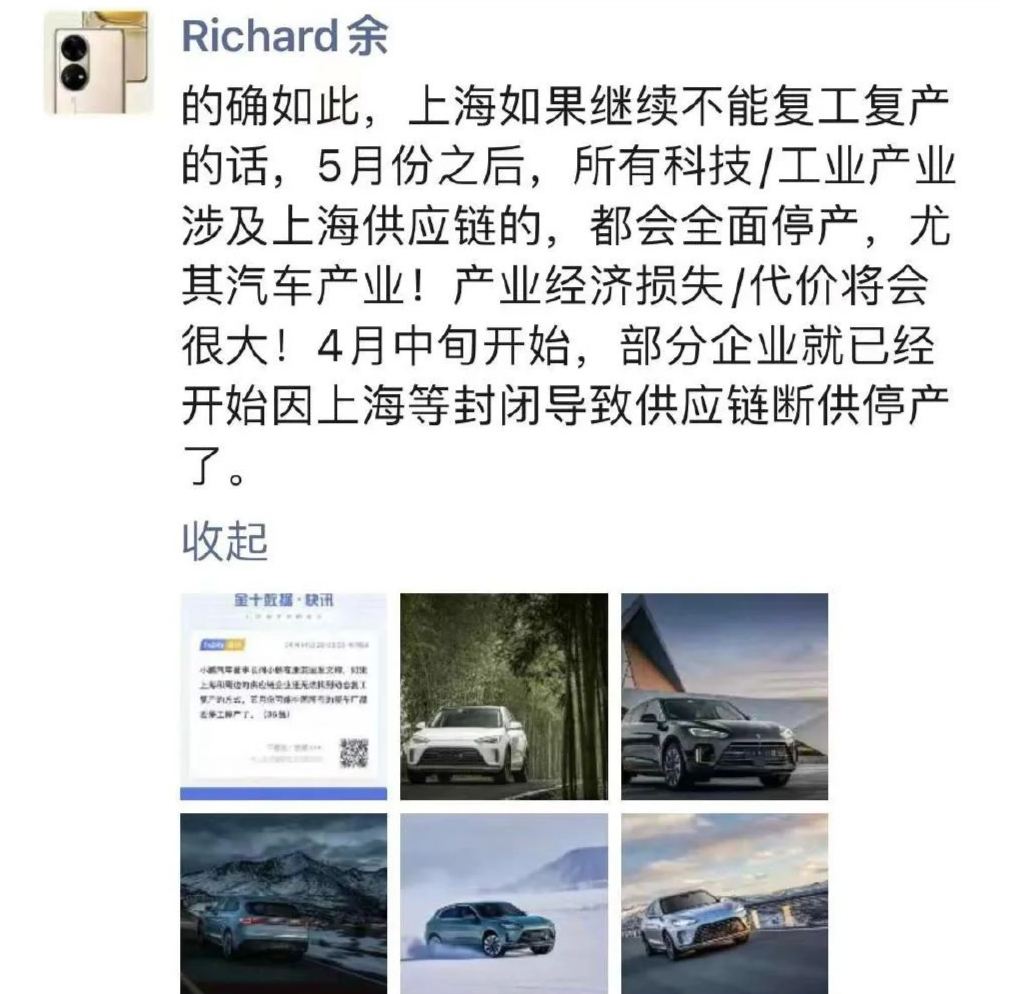The height and width of the screenshot is (994, 1009).
Task: Click the text line starting 开始因上海等封闭
Action: (x=566, y=406)
